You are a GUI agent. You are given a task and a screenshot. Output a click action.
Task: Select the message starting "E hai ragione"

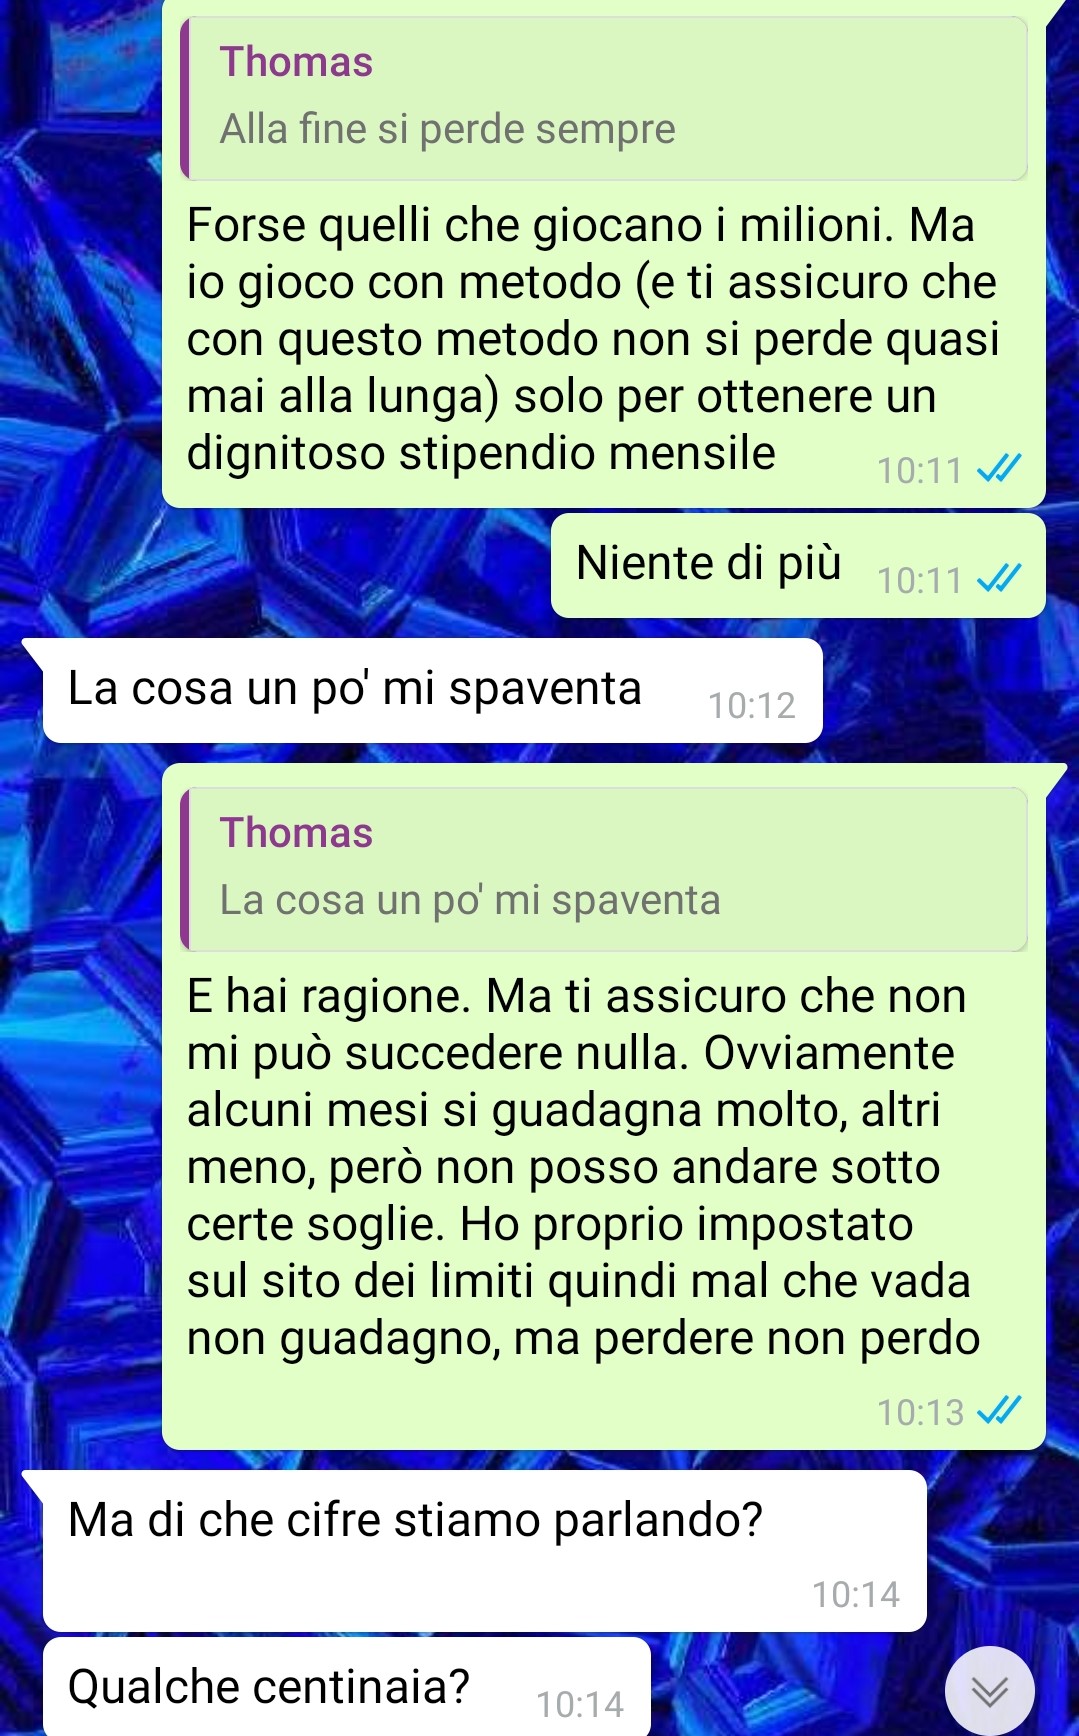(x=604, y=1107)
